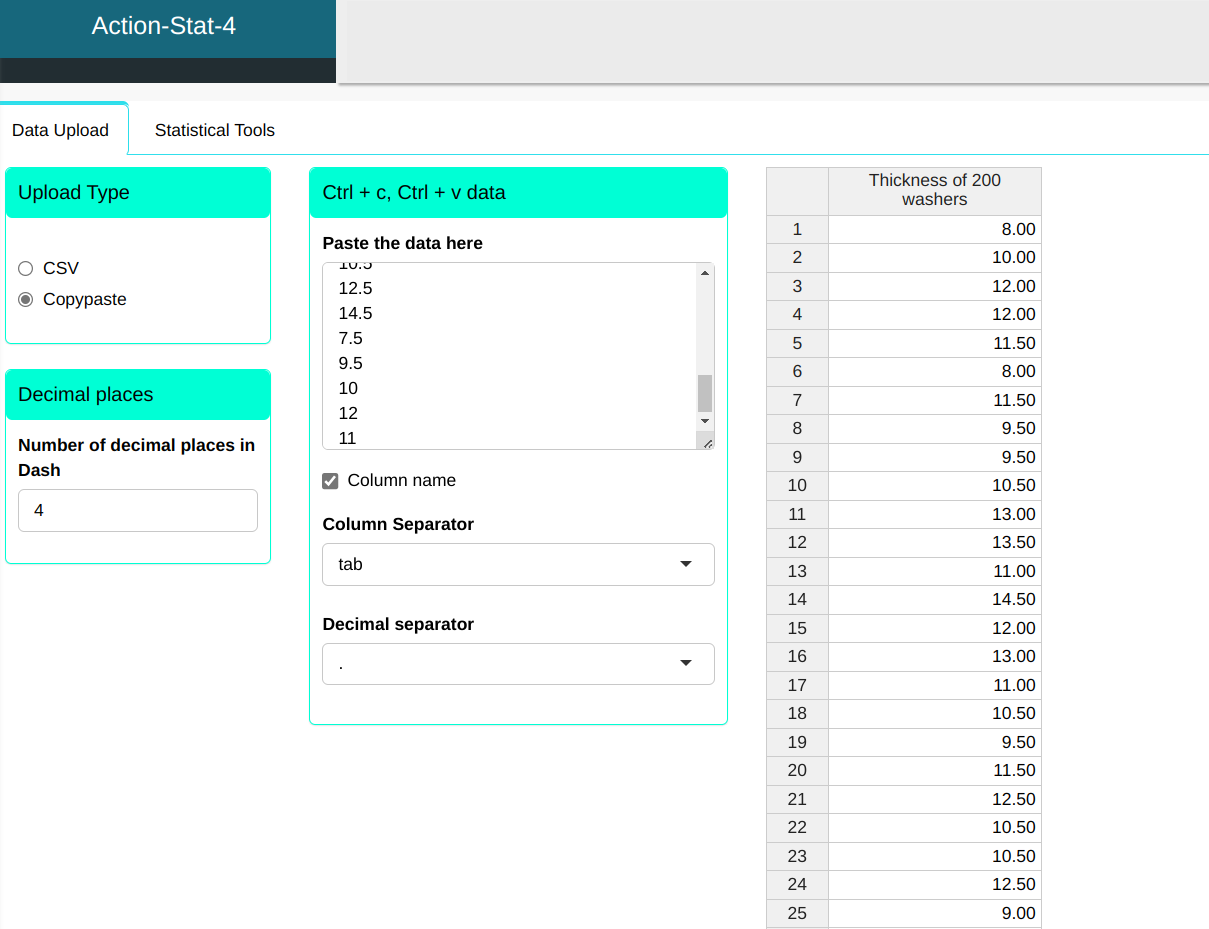
Task: Select the row 14 cell showing 14.50
Action: (934, 599)
